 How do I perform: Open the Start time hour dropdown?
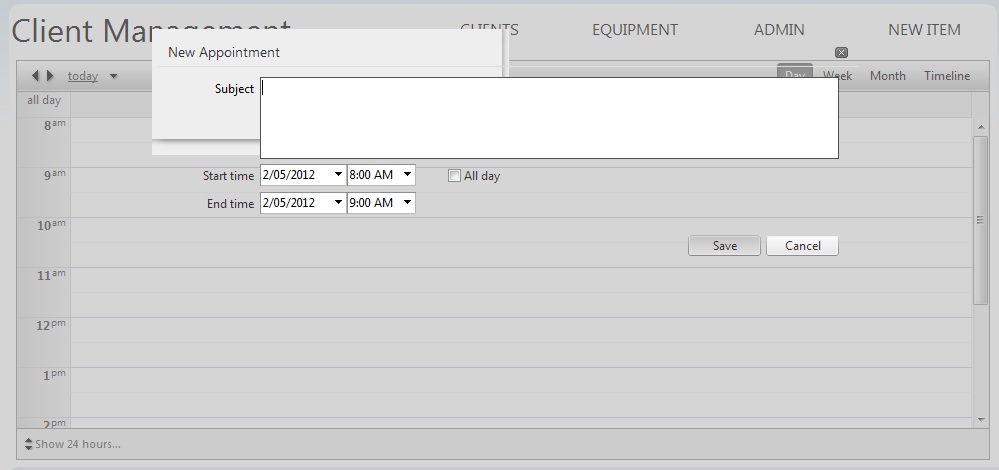click(x=407, y=175)
